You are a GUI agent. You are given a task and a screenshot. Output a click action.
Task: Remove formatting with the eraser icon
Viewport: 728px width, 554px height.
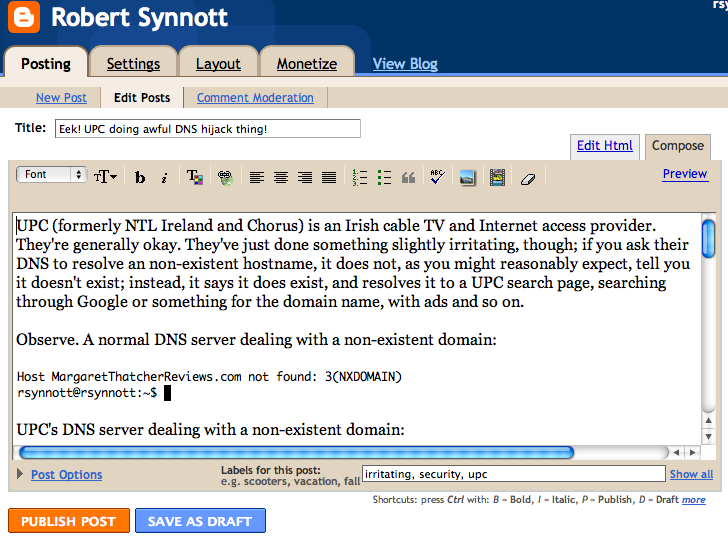pyautogui.click(x=528, y=179)
